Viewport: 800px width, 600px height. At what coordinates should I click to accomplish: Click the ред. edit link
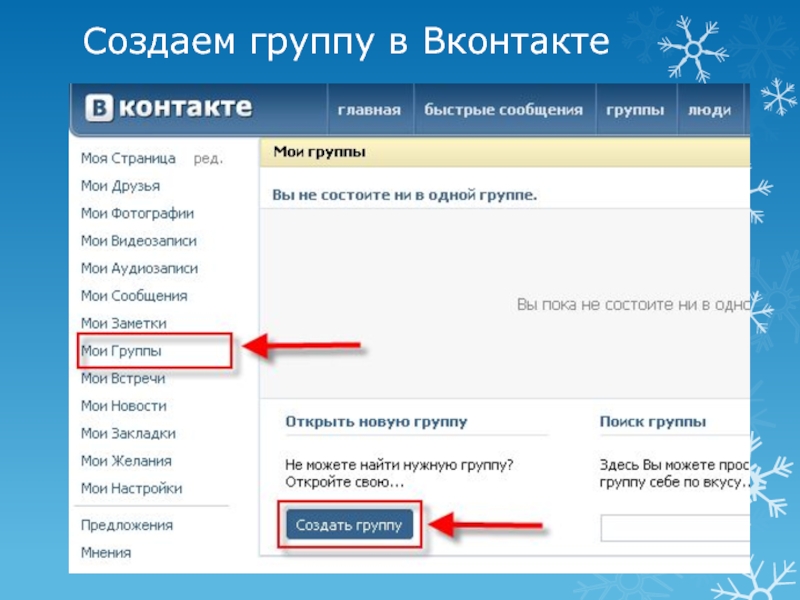(x=208, y=159)
